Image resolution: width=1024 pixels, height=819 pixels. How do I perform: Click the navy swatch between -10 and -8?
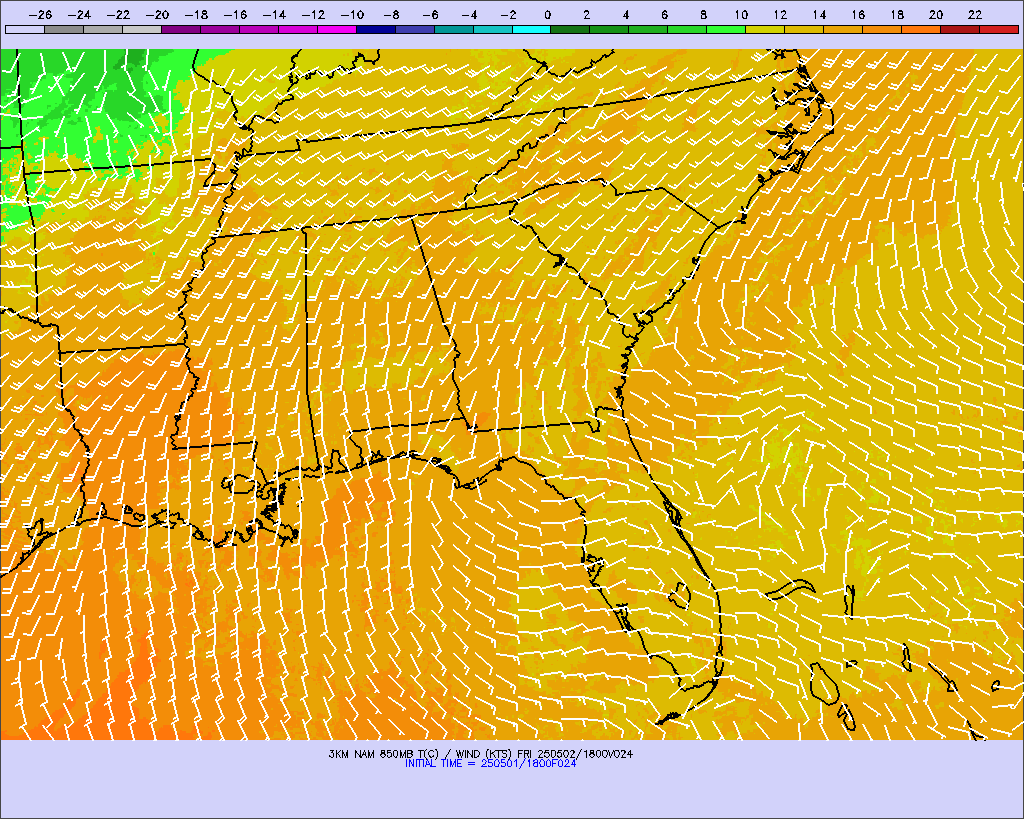tap(376, 29)
